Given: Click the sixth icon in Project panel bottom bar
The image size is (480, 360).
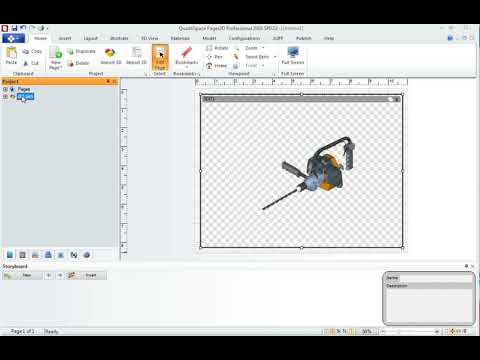Looking at the screenshot, I should pos(74,255).
